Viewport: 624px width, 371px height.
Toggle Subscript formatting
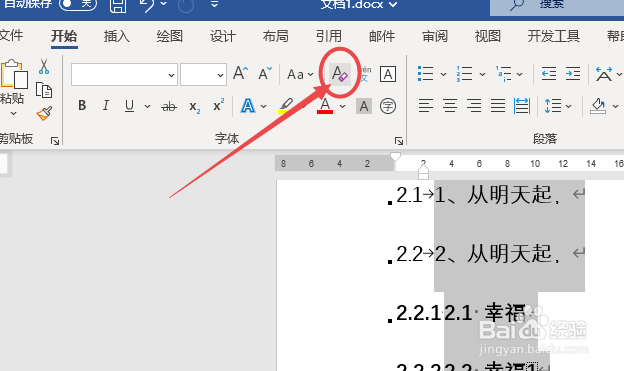[195, 107]
